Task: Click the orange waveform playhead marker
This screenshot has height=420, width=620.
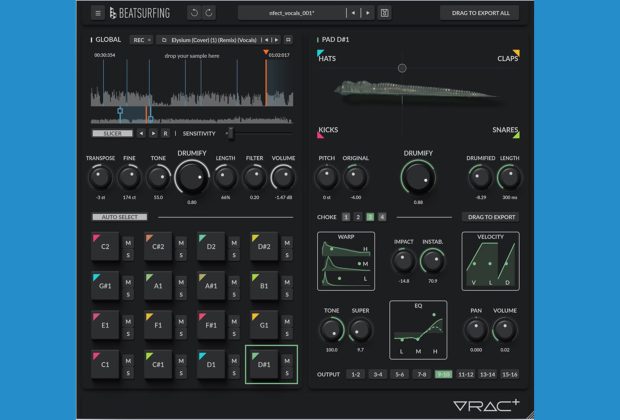Action: [x=266, y=53]
